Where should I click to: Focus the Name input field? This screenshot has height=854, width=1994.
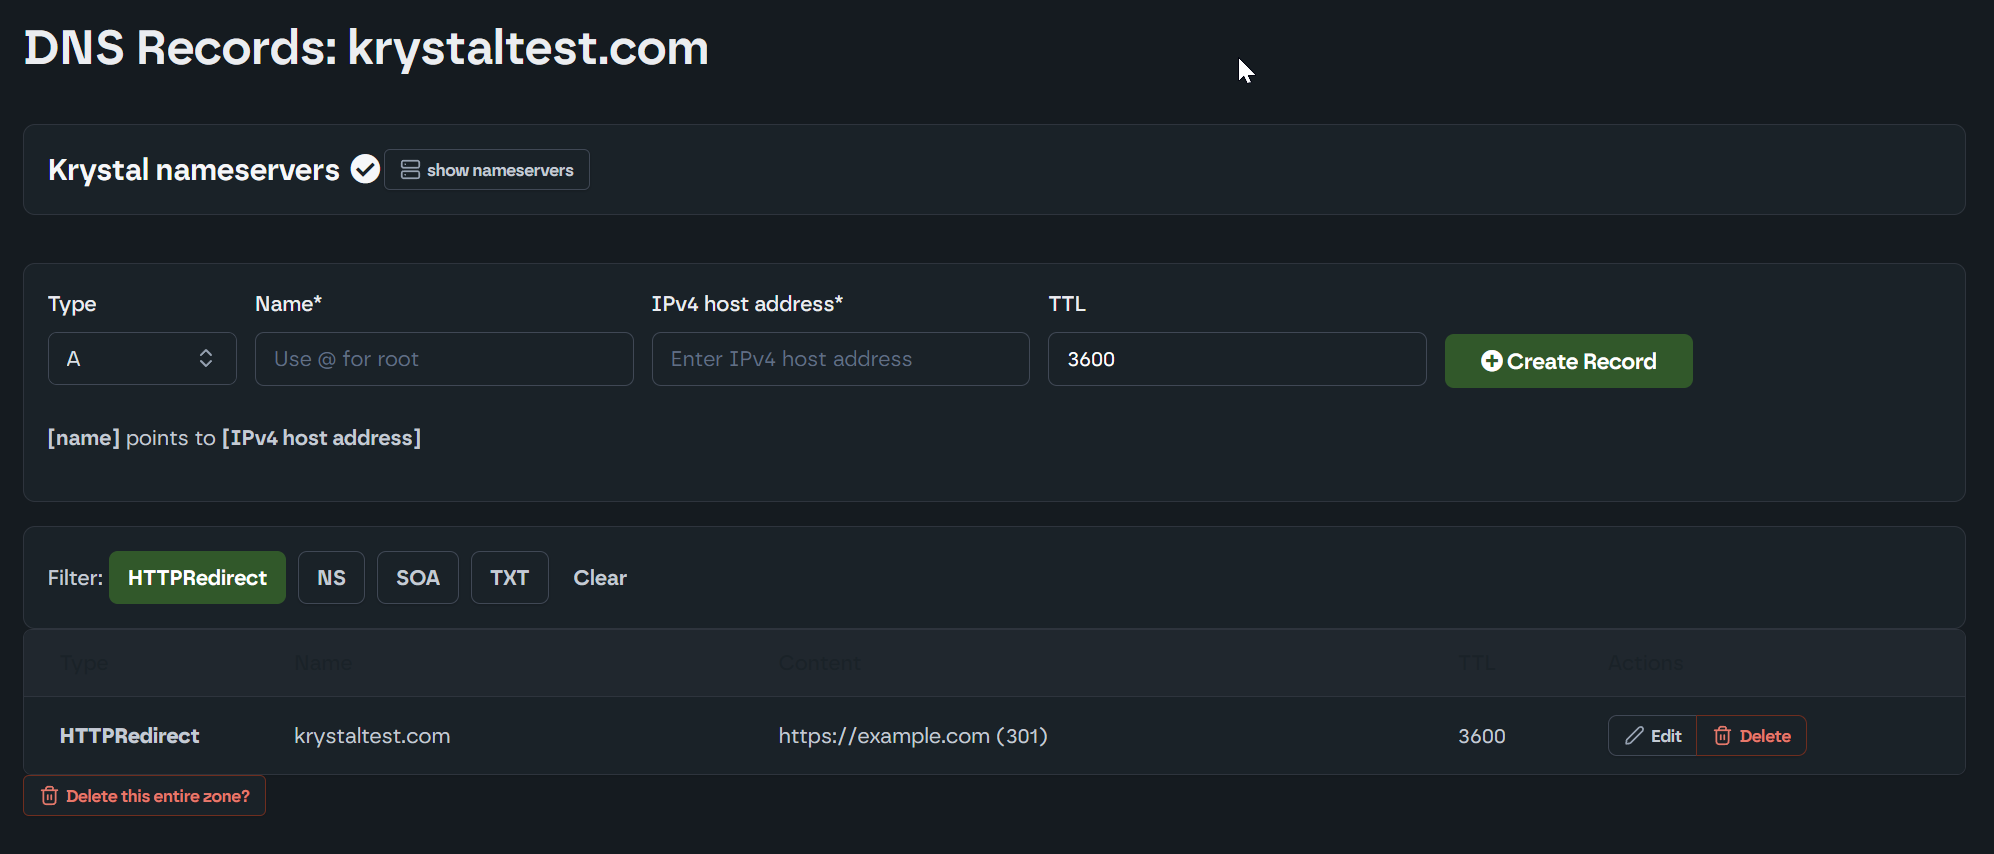pyautogui.click(x=444, y=359)
